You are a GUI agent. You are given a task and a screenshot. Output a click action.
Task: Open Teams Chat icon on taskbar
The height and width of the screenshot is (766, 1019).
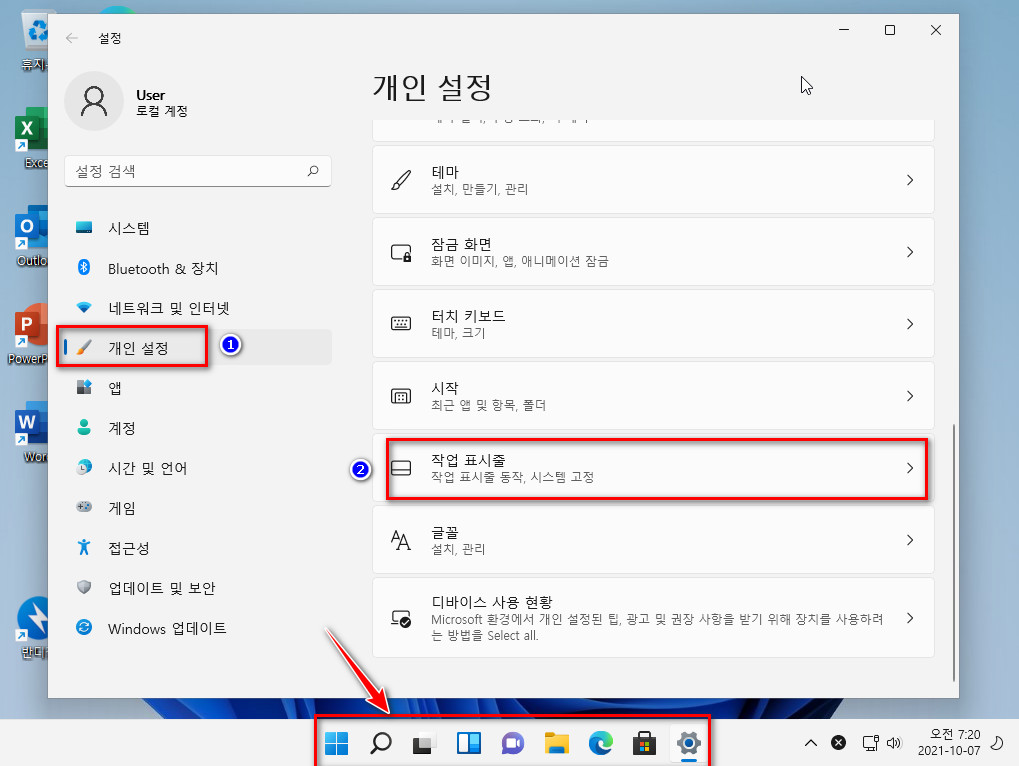[513, 743]
